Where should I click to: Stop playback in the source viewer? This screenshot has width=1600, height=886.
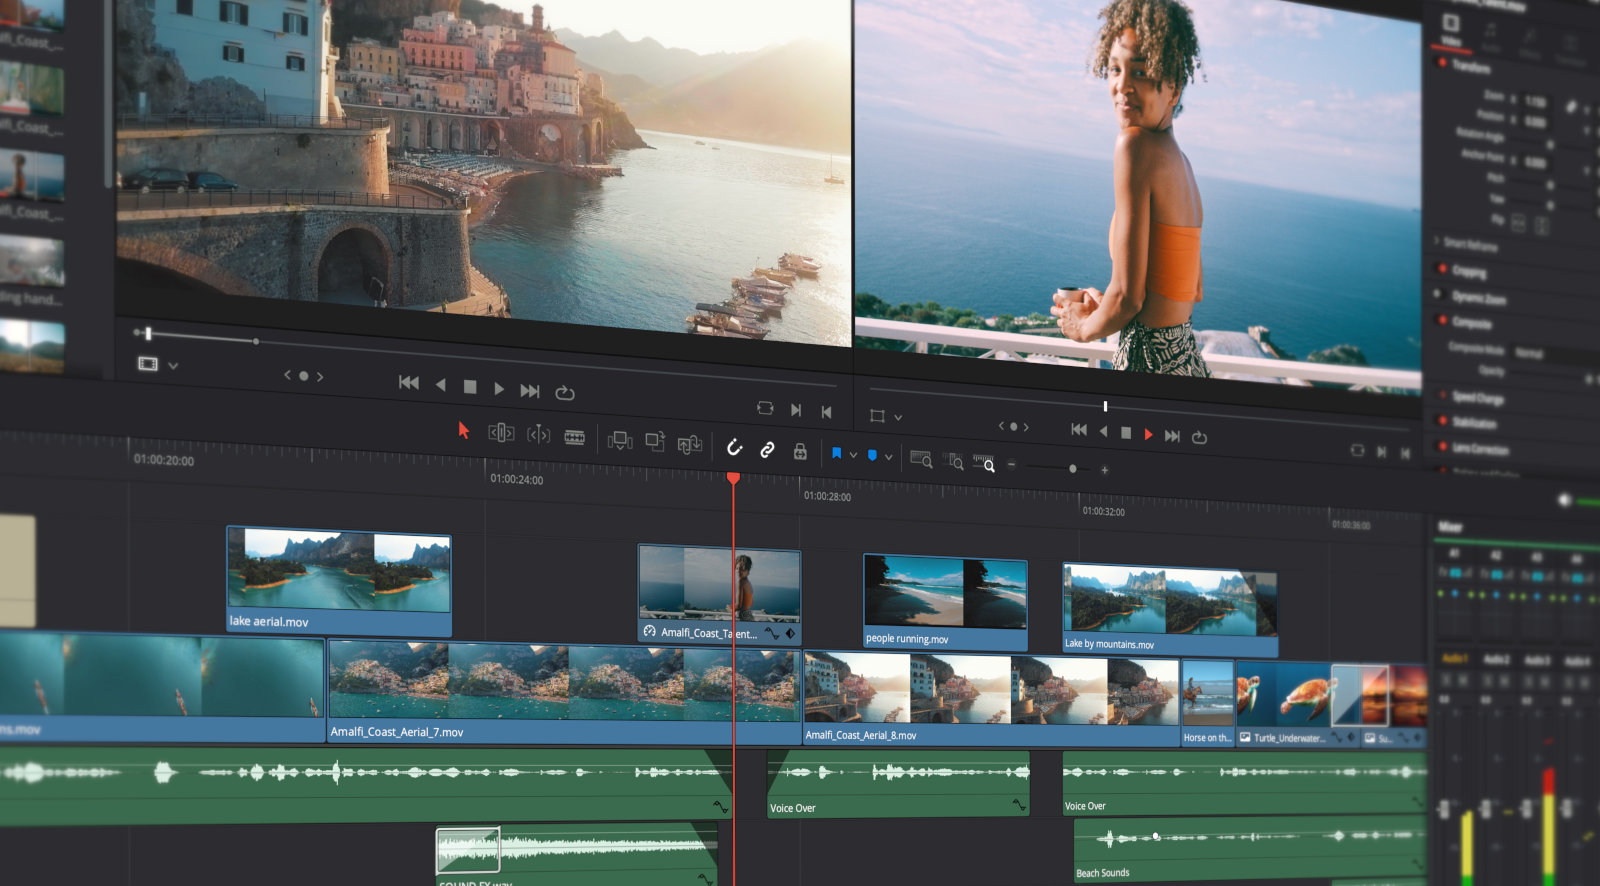point(470,386)
